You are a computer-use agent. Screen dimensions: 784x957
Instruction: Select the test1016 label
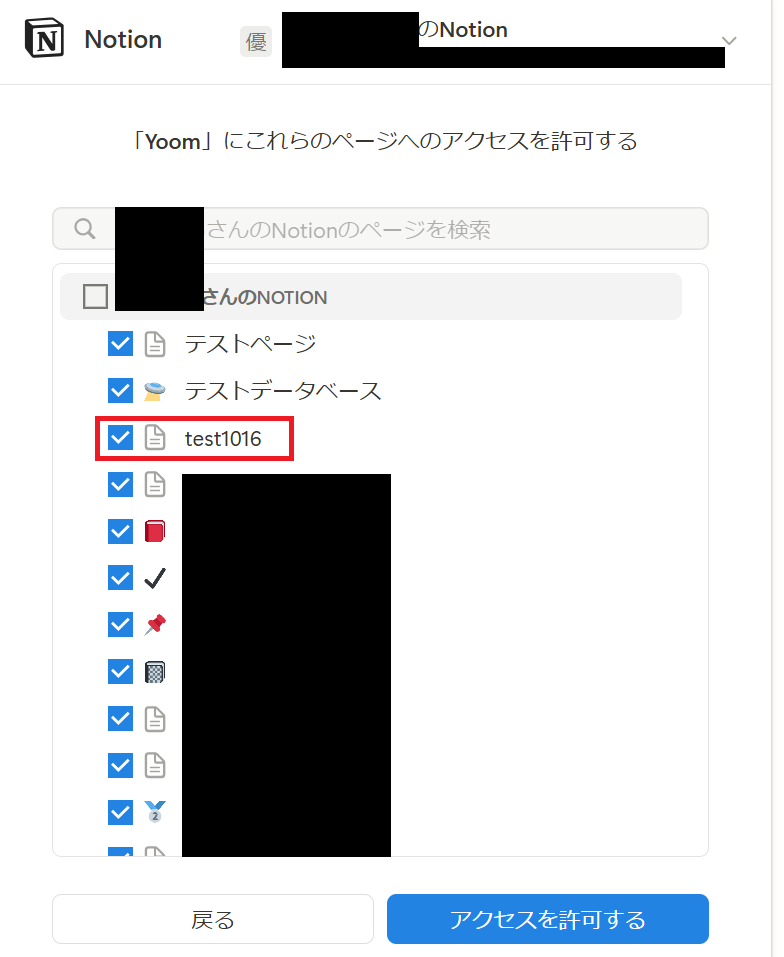[223, 438]
